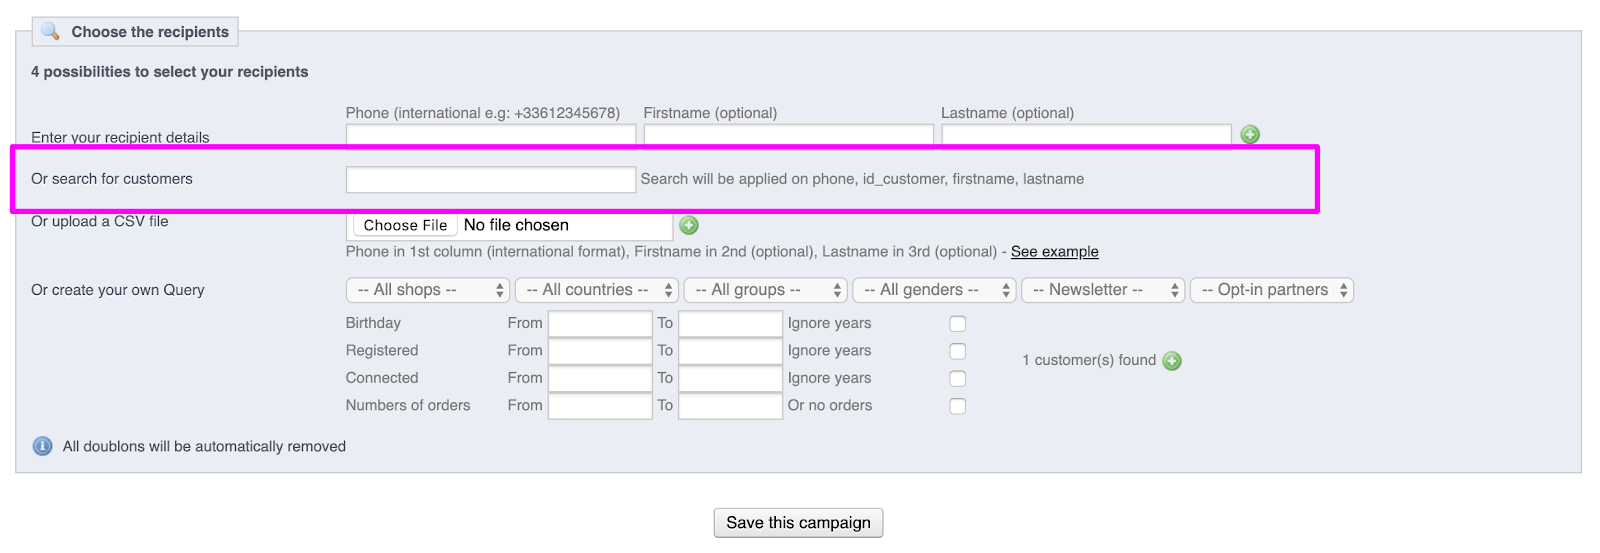Click the Choose File button
Screen dimensions: 1600x553
(x=405, y=225)
